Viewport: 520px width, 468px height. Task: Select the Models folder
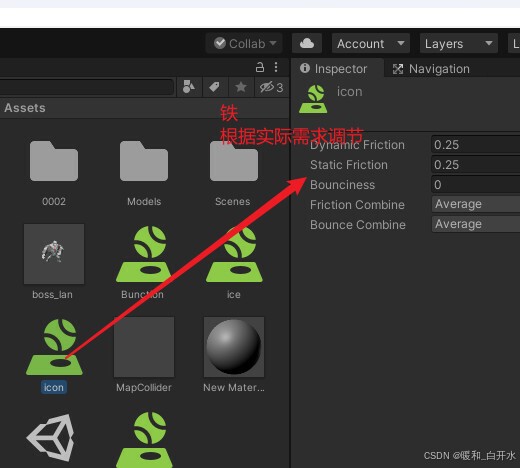pos(144,161)
